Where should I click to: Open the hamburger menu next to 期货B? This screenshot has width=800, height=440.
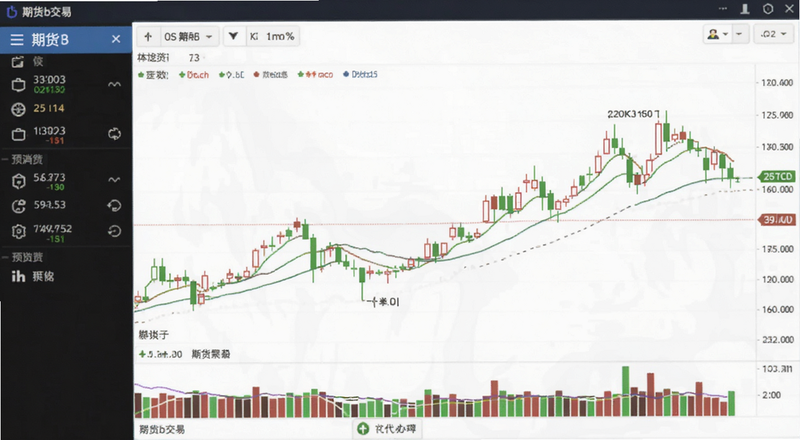tap(17, 39)
